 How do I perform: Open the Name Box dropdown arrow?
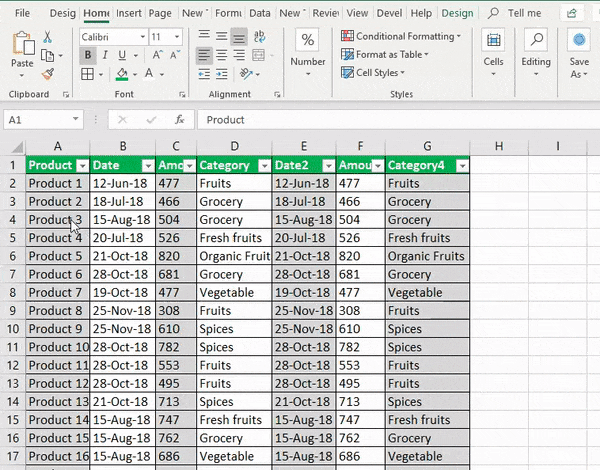[x=75, y=119]
